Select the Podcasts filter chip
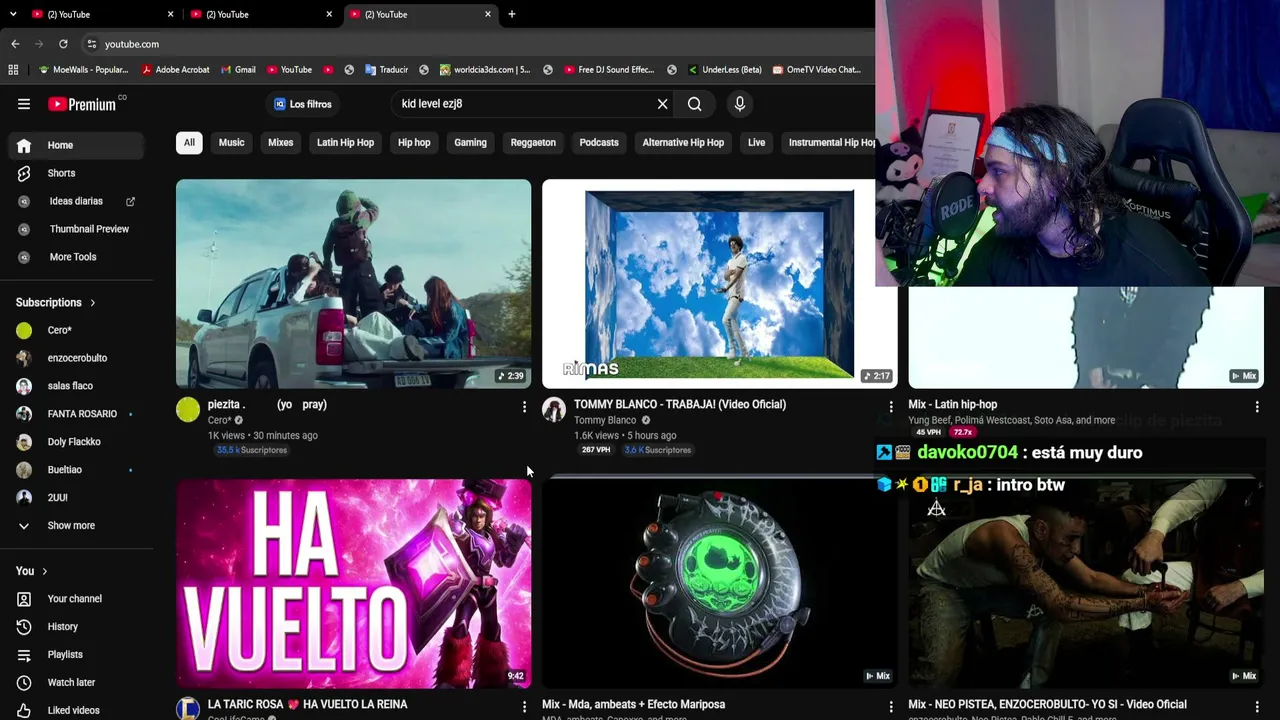Screen dimensions: 1280x720 pos(599,143)
